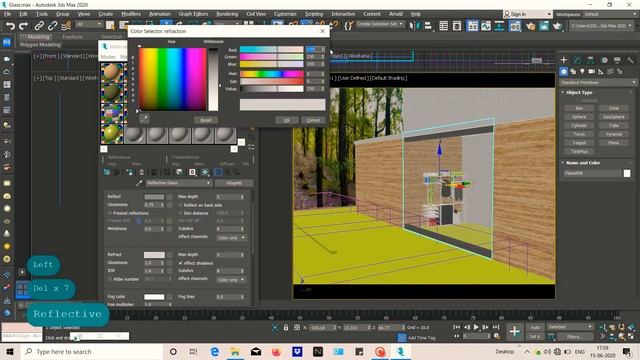Open the Create Selection Set dropdown
640x360 pixels.
click(x=380, y=24)
